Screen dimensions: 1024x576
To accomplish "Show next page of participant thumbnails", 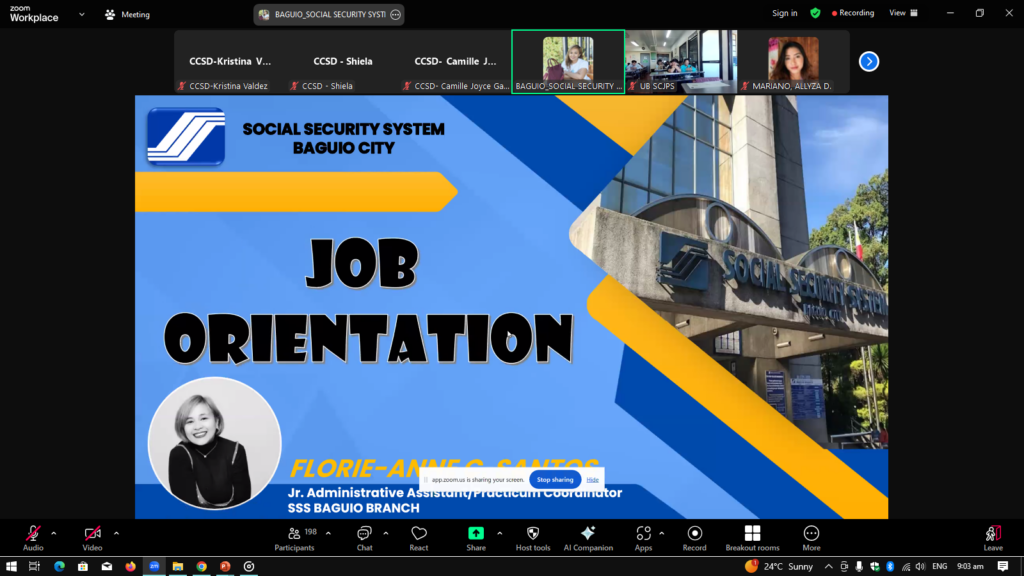I will tap(869, 61).
